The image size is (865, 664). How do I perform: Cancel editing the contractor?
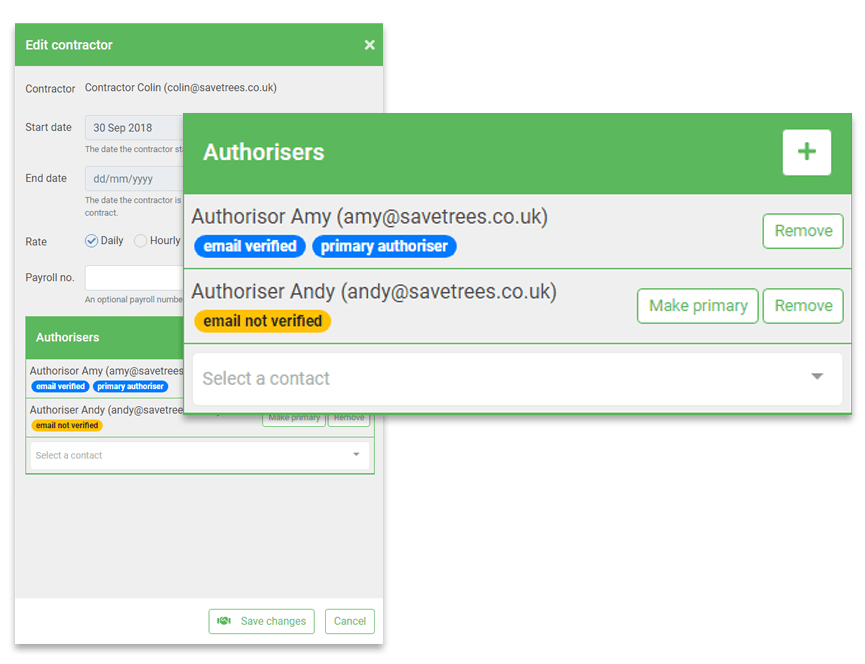tap(350, 621)
